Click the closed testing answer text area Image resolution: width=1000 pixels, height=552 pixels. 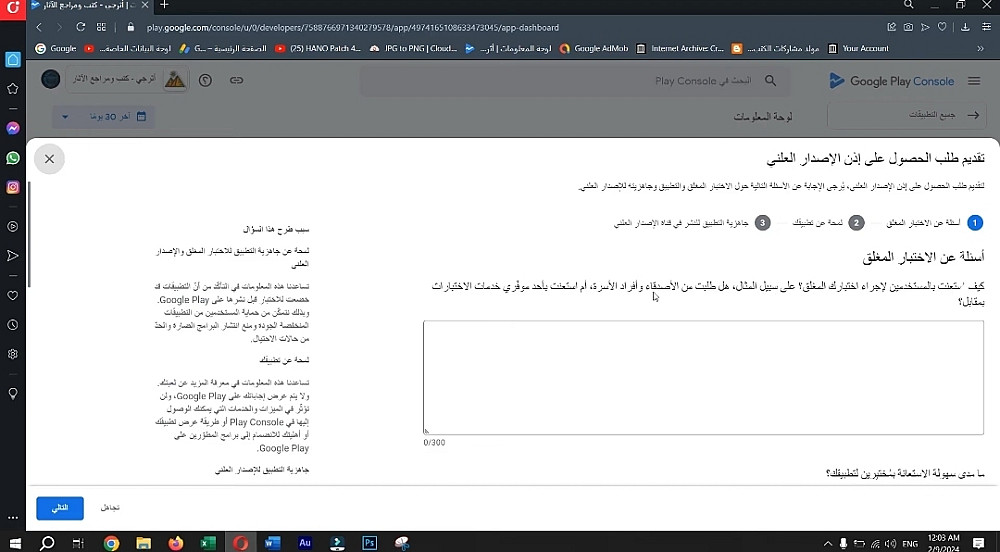[703, 378]
